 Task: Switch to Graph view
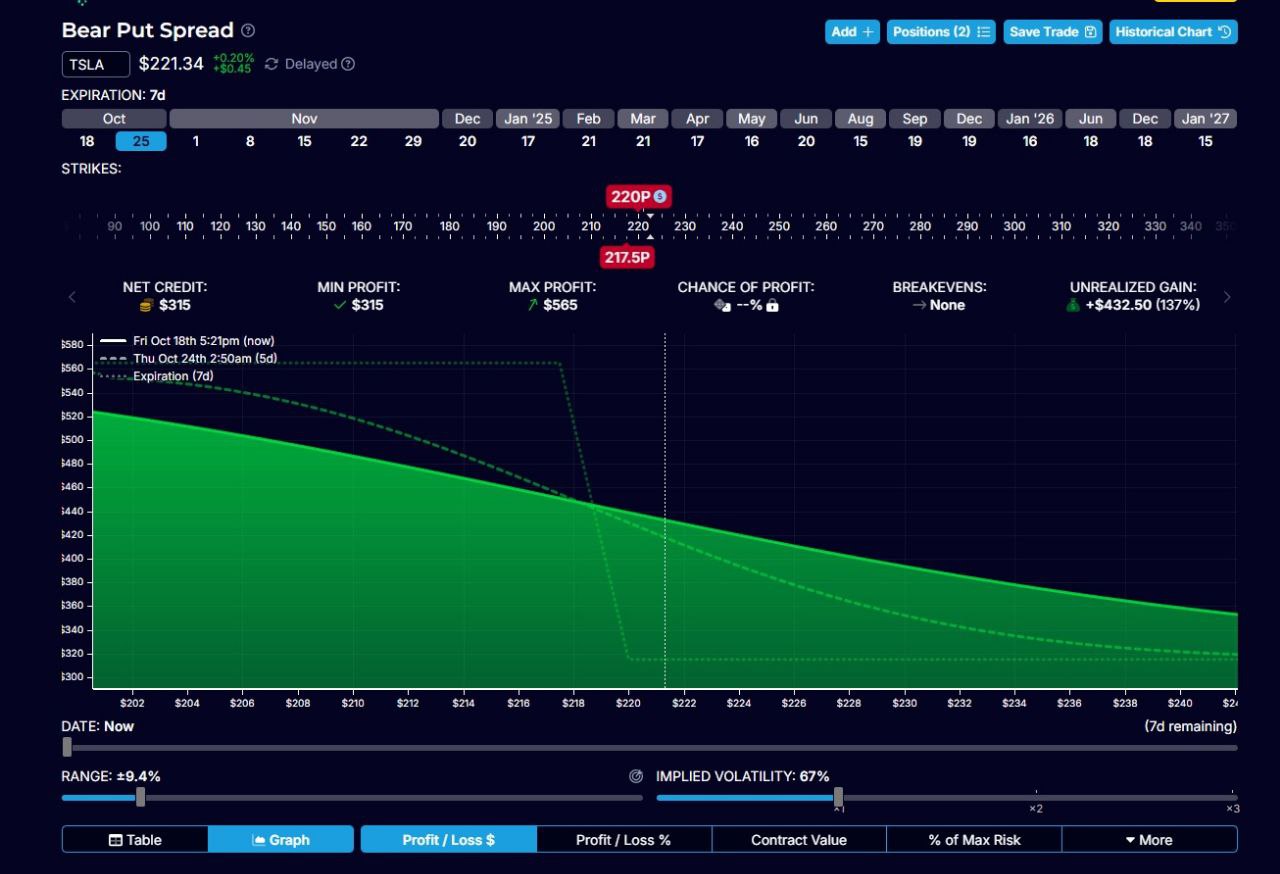[x=281, y=840]
